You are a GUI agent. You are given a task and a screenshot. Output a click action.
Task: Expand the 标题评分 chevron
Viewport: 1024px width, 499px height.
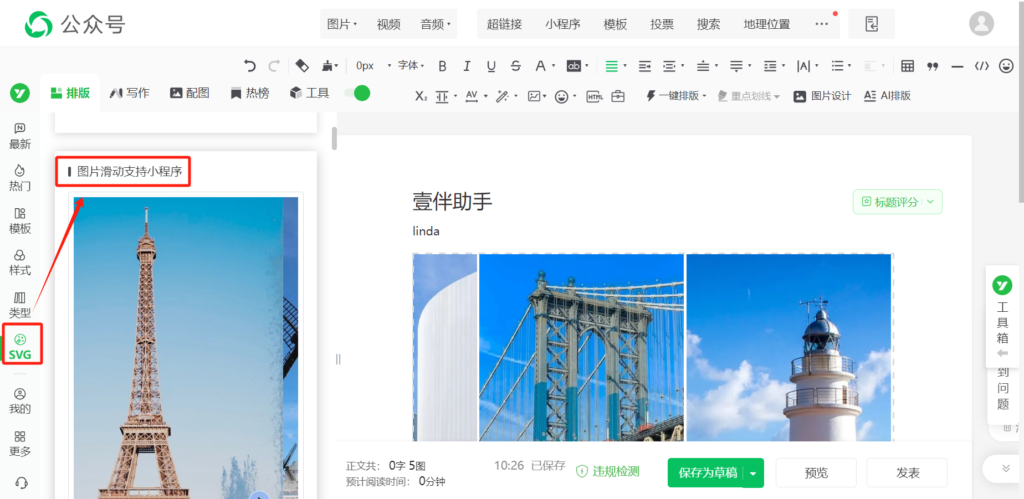[931, 202]
